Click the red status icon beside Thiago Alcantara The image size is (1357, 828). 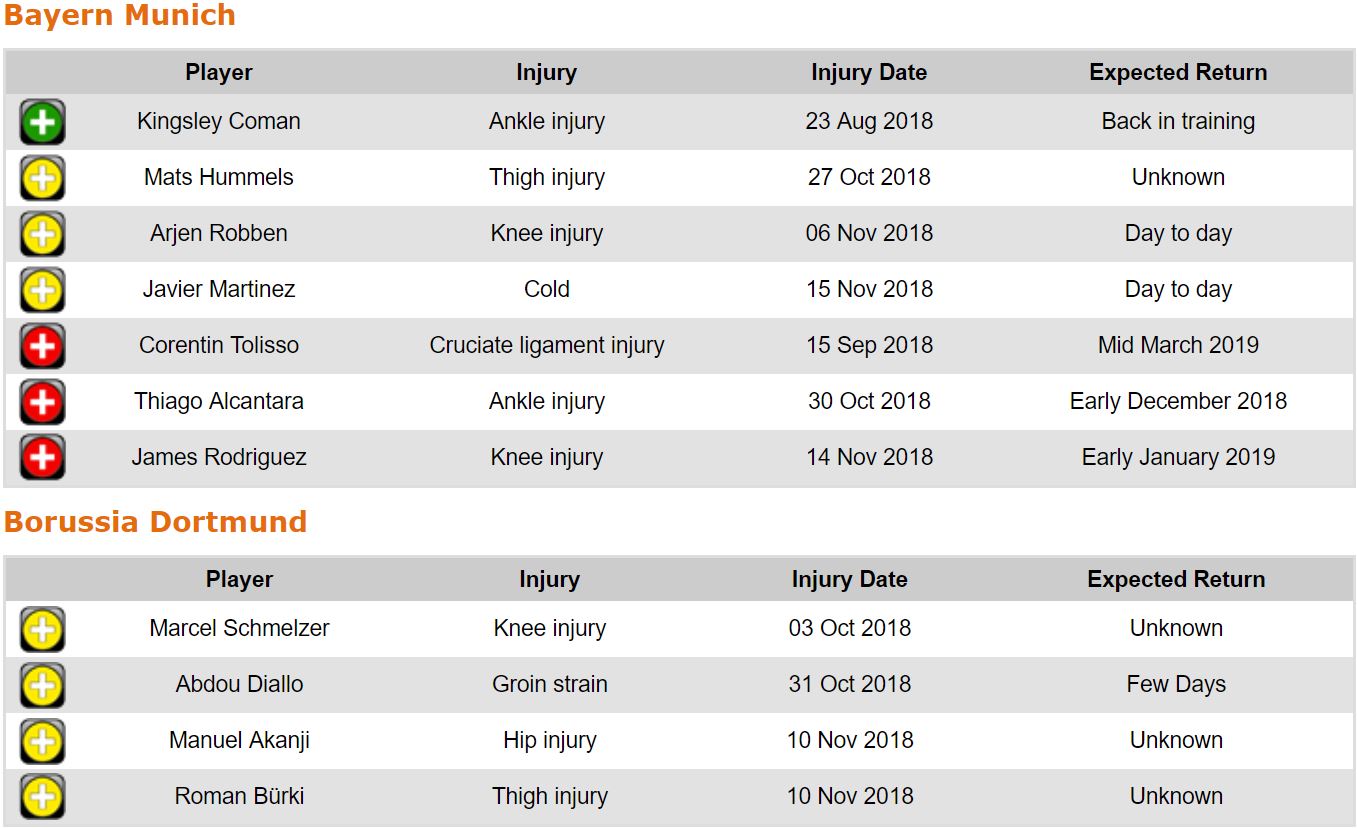pyautogui.click(x=42, y=402)
